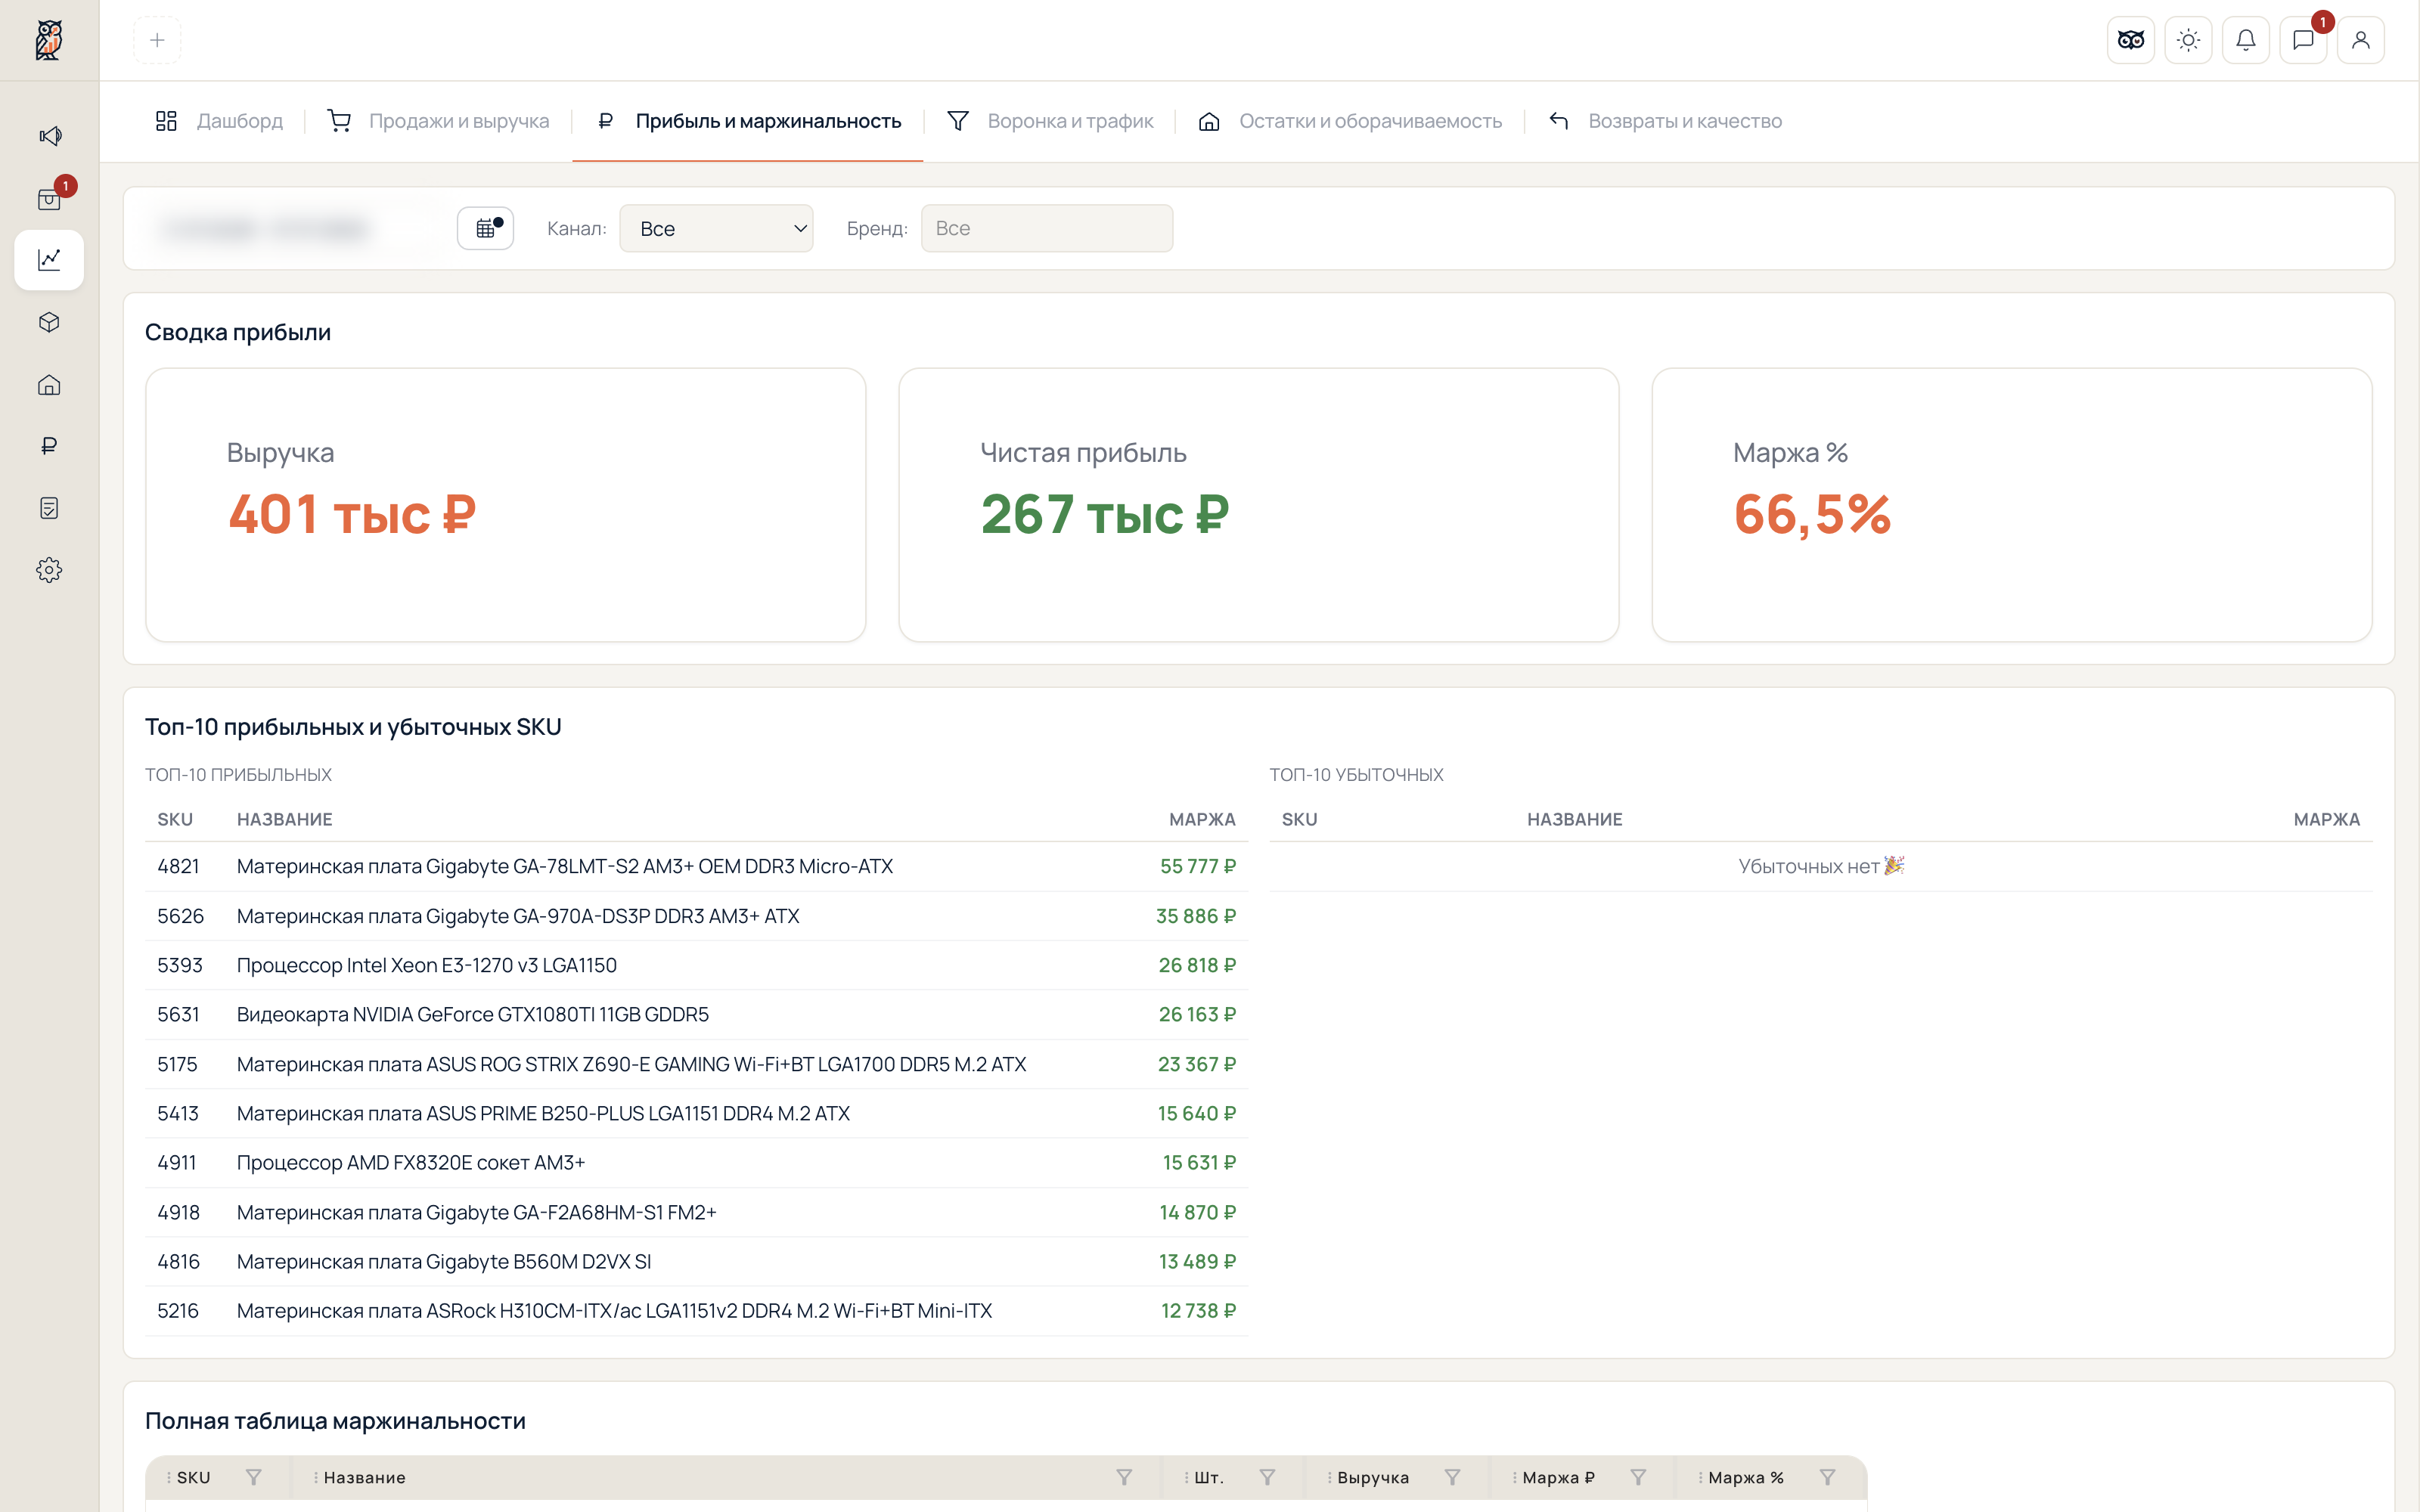2420x1512 pixels.
Task: Open the user profile icon
Action: 2360,40
